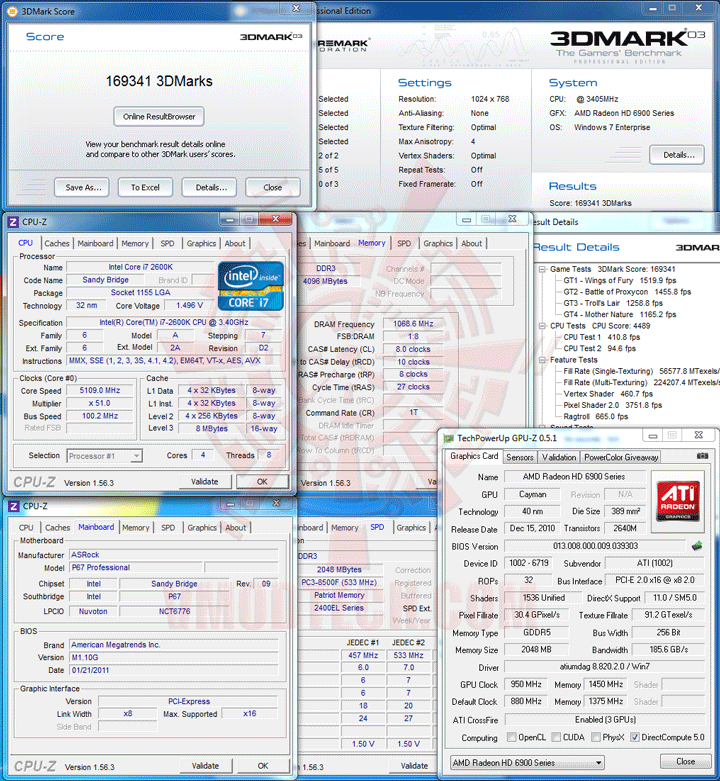Collapse the CPU Tests tree node
The height and width of the screenshot is (781, 720).
coord(542,326)
